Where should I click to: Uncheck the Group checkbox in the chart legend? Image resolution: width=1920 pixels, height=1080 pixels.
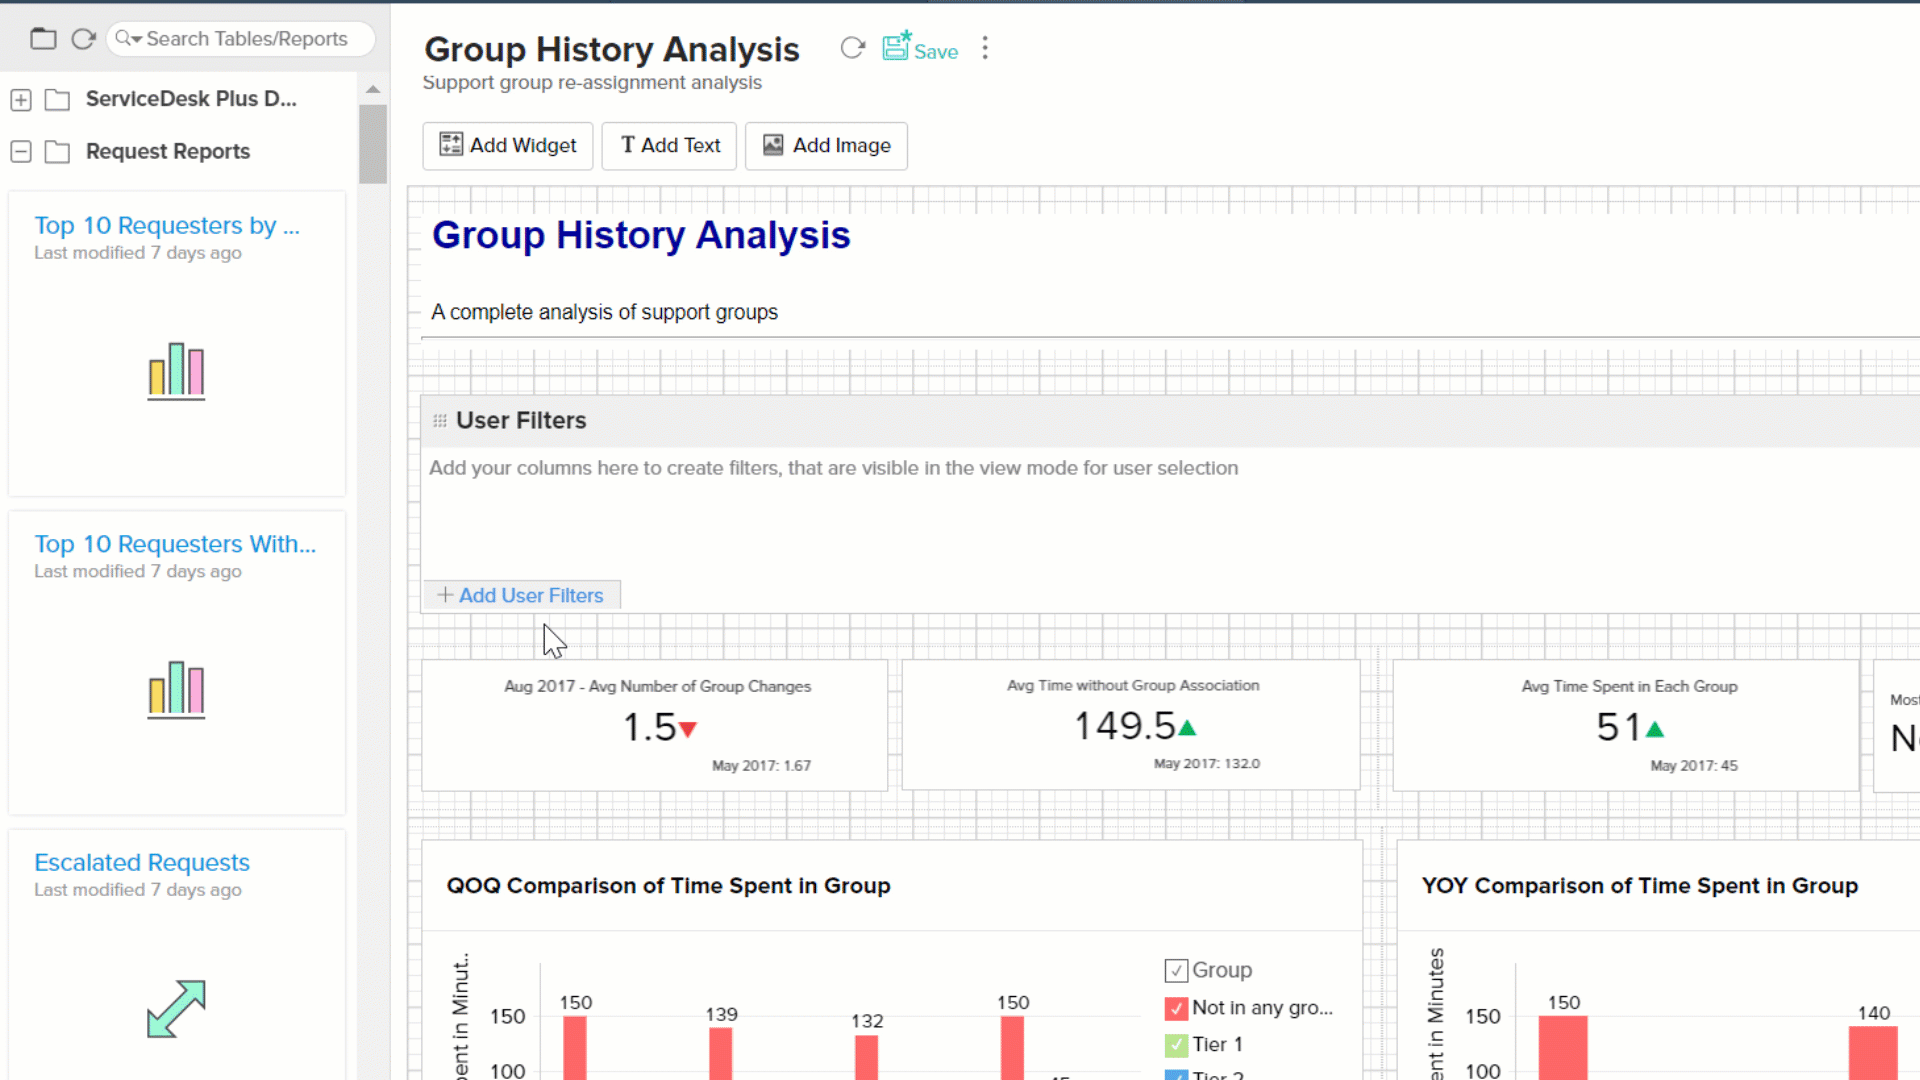point(1176,970)
